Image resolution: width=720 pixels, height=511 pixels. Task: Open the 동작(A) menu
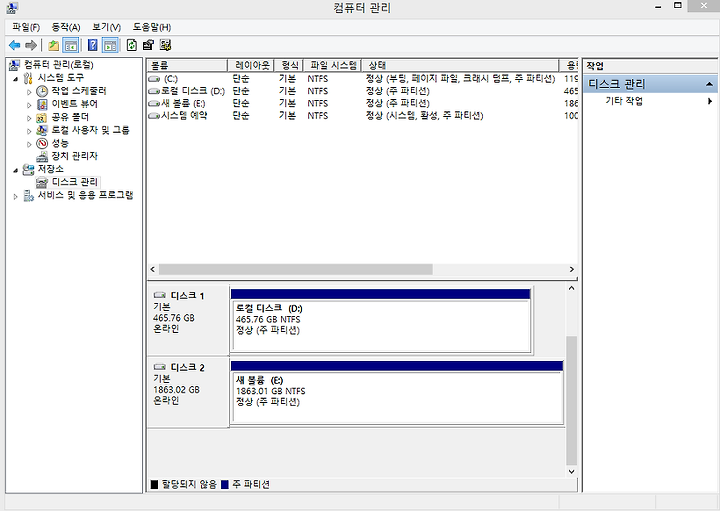tap(66, 28)
